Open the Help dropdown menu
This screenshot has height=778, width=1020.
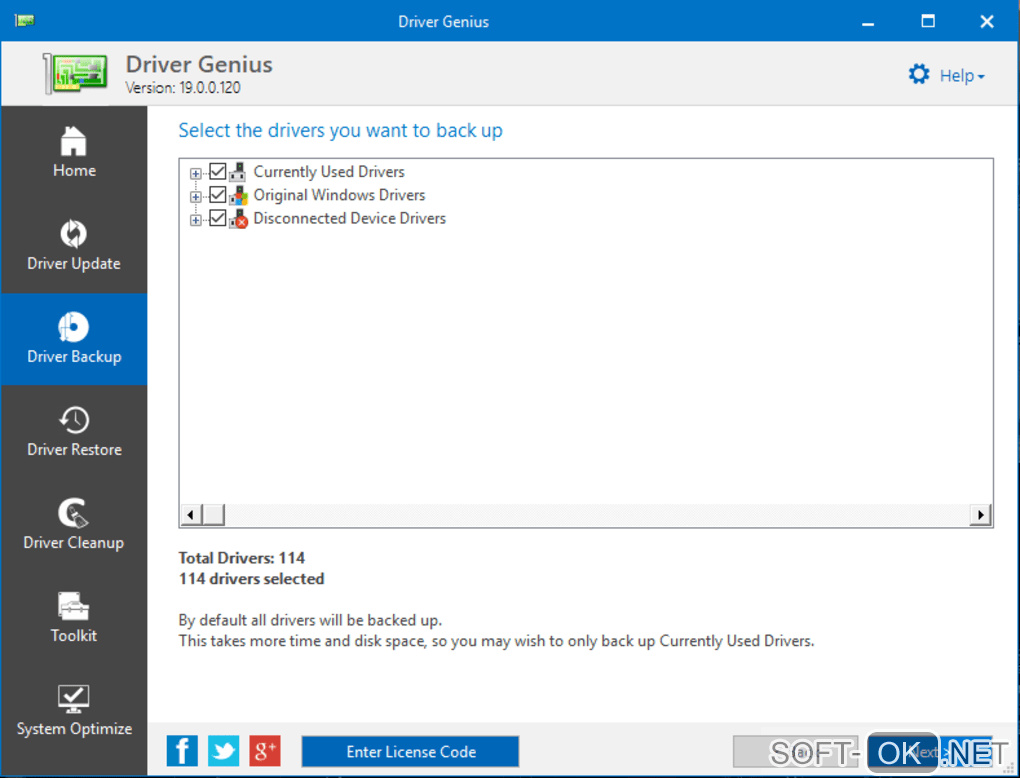(x=961, y=75)
